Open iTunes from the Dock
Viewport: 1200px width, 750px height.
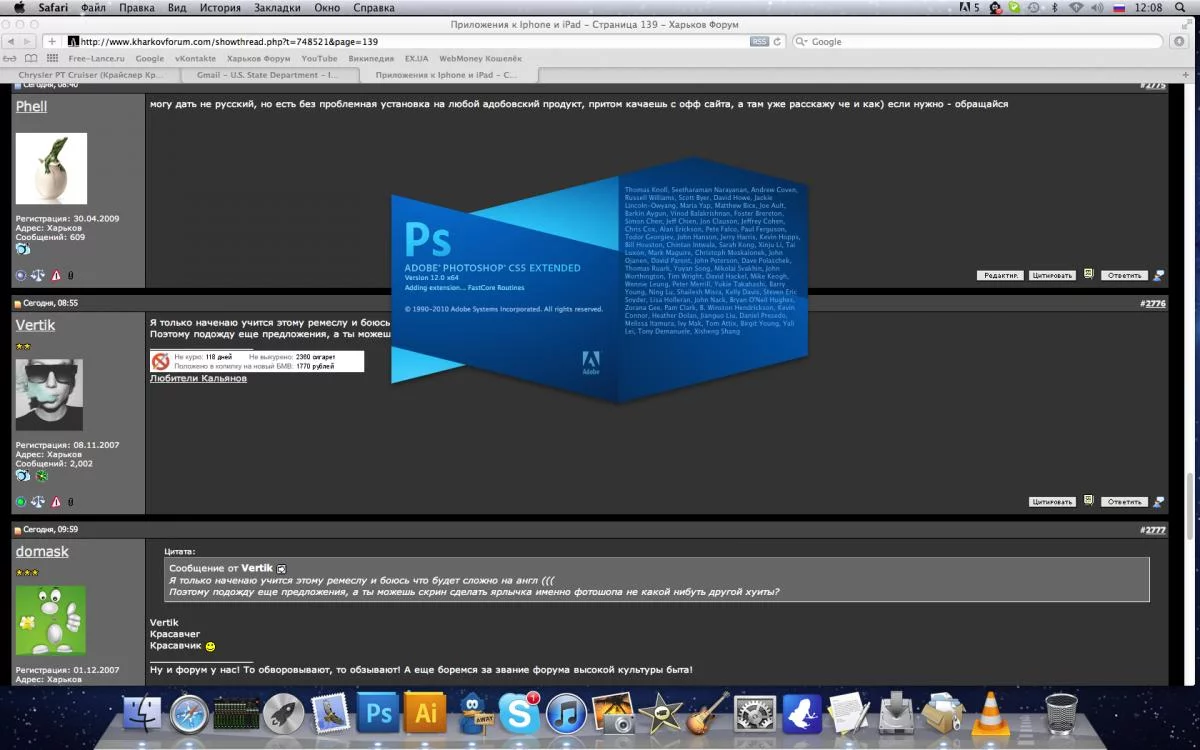coord(566,713)
